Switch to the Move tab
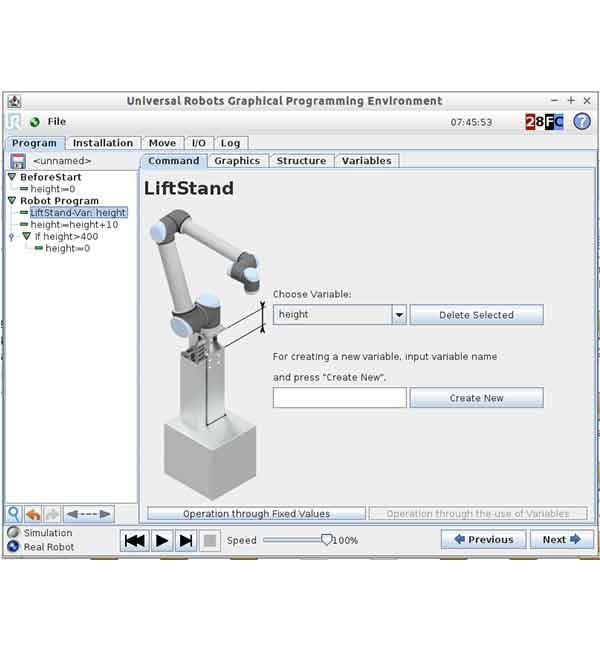The width and height of the screenshot is (600, 650). pos(163,143)
